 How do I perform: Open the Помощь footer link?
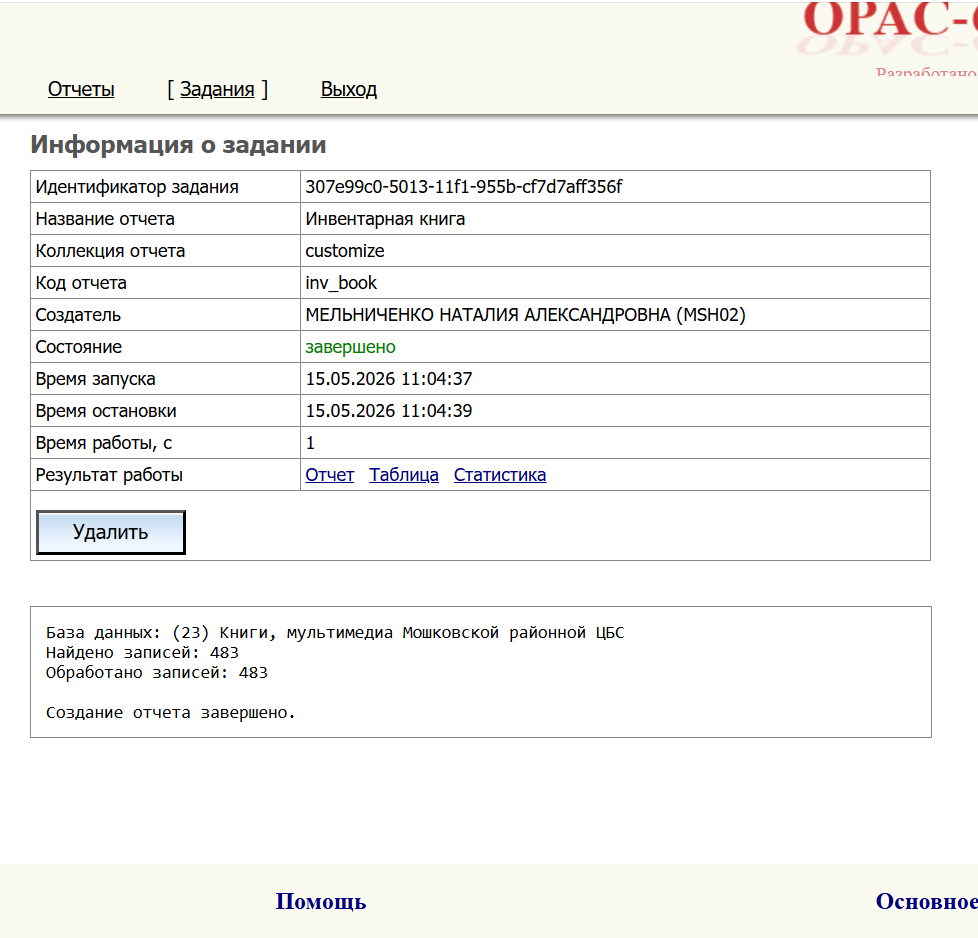pos(321,901)
